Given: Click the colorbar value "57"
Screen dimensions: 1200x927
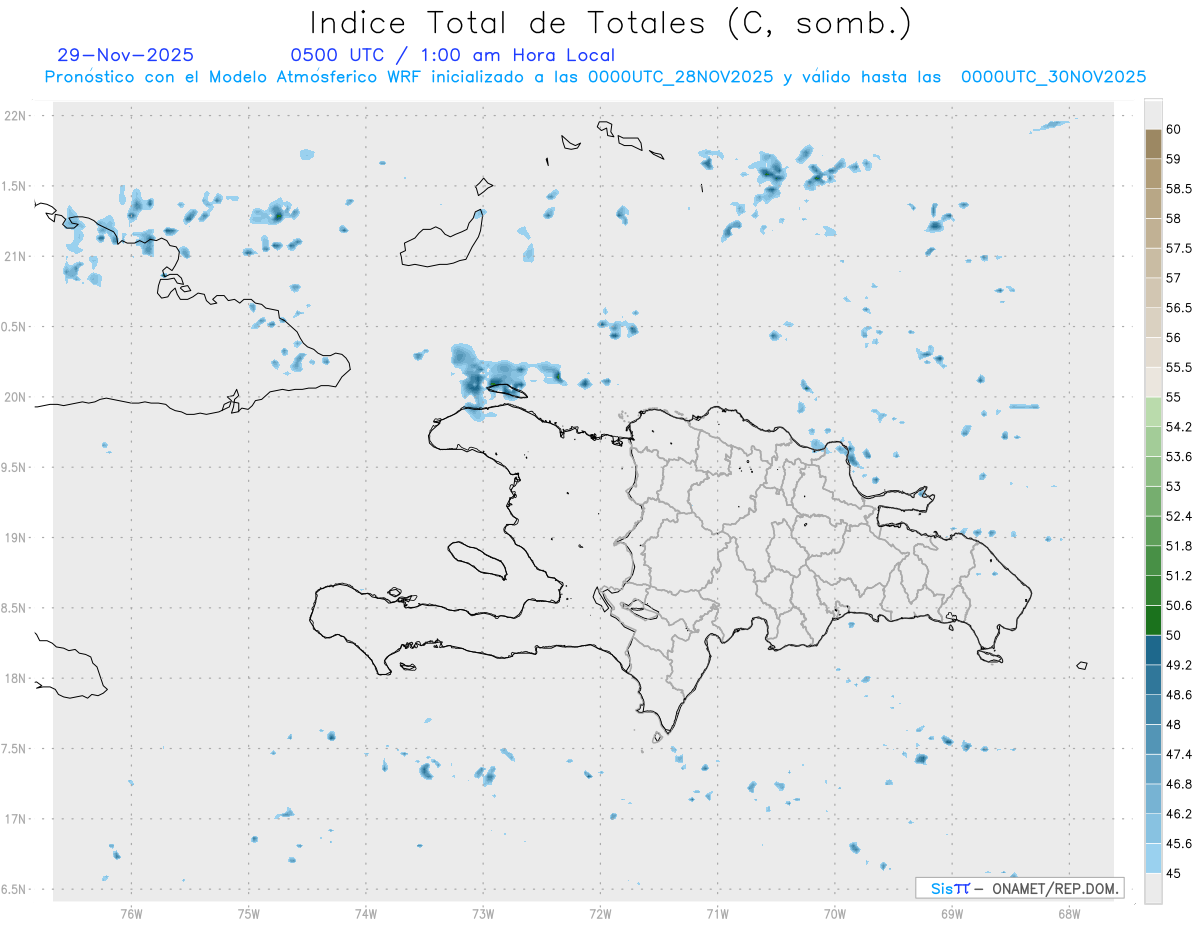Looking at the screenshot, I should [x=1174, y=278].
